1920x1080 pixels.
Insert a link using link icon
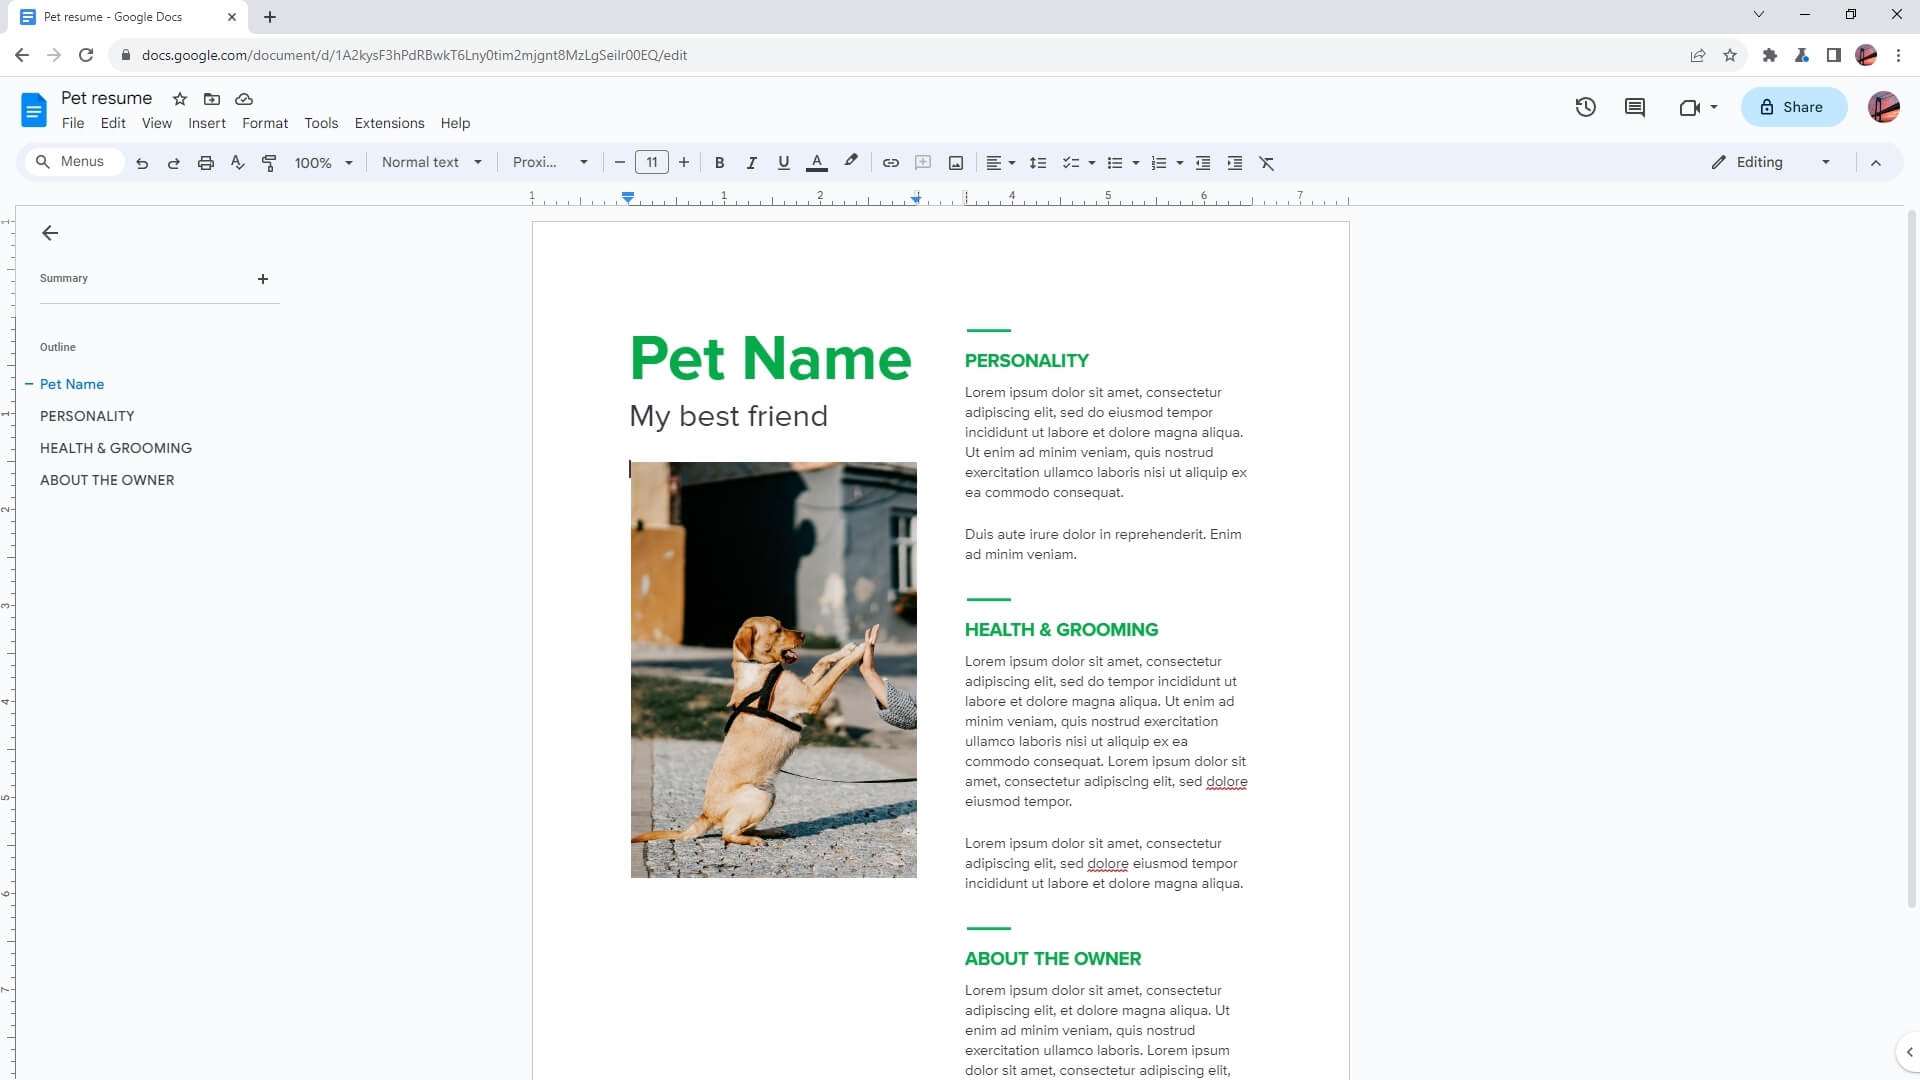tap(890, 163)
